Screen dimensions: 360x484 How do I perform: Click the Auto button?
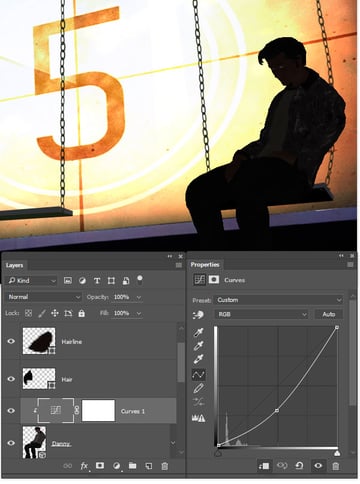click(329, 314)
